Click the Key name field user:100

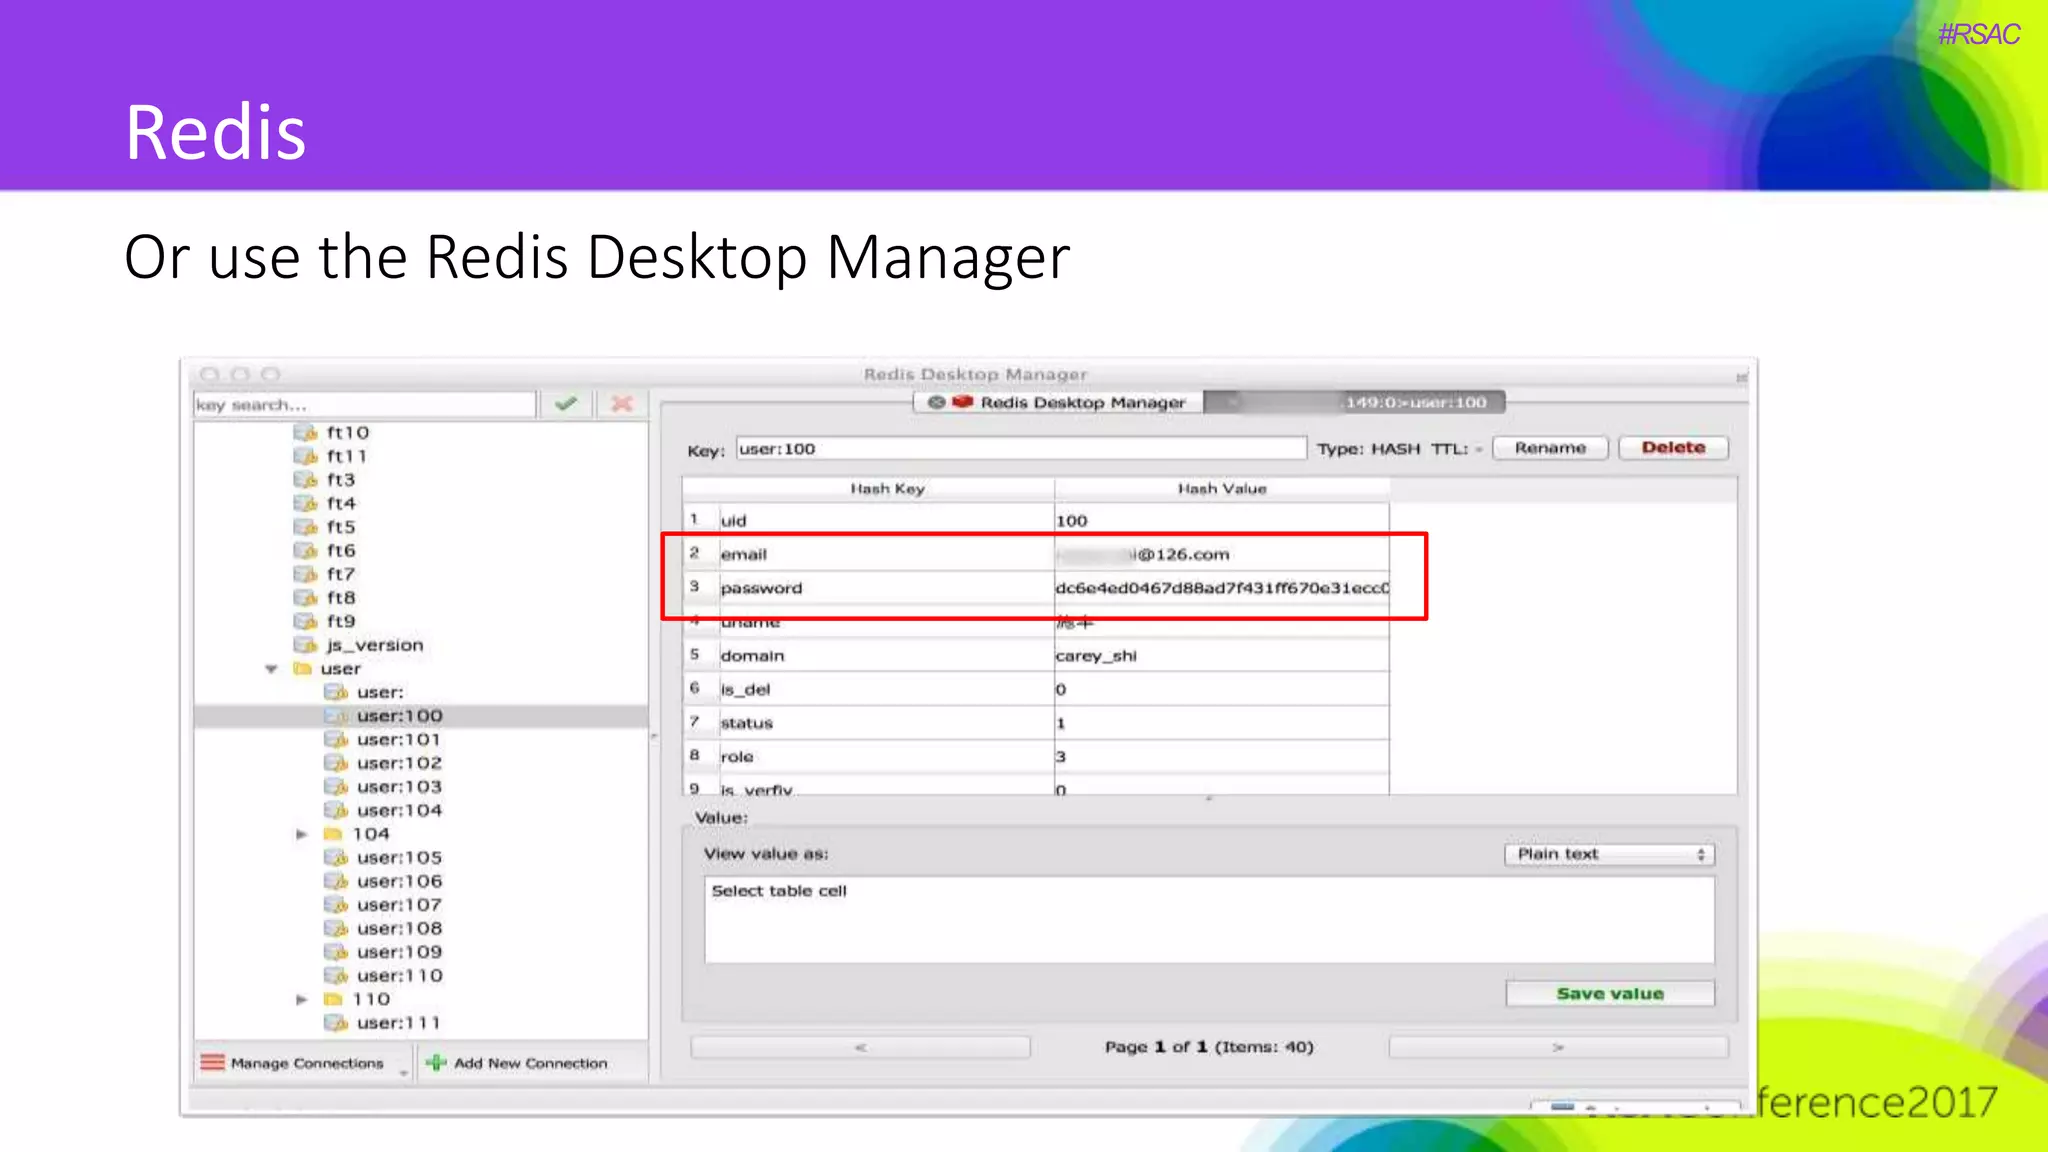pos(1021,448)
